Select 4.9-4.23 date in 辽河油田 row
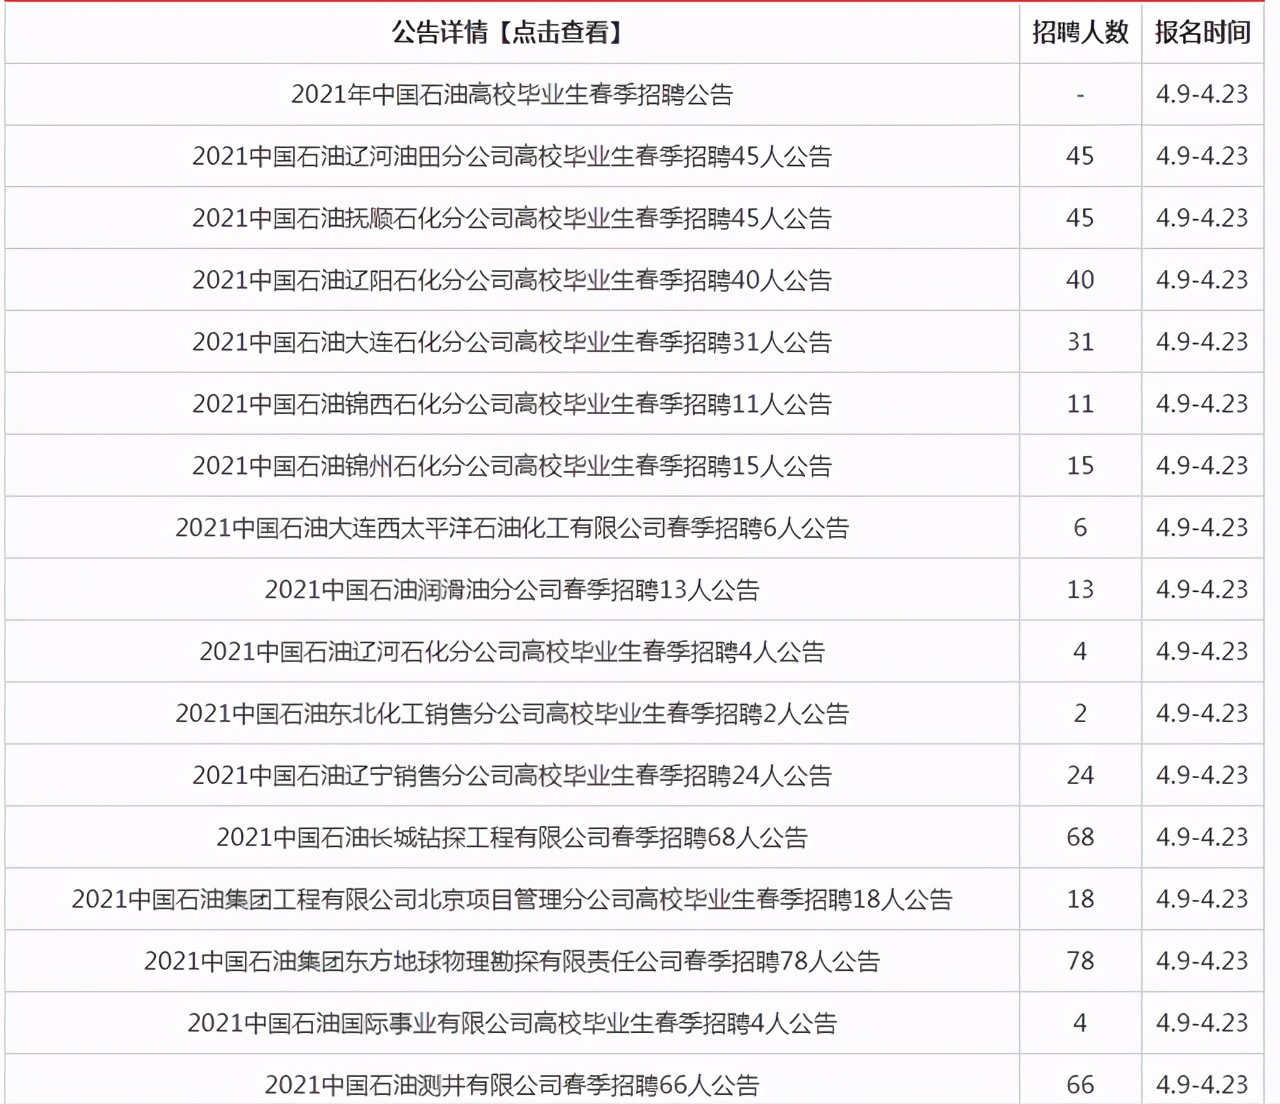Screen dimensions: 1280x1104 tap(1203, 156)
